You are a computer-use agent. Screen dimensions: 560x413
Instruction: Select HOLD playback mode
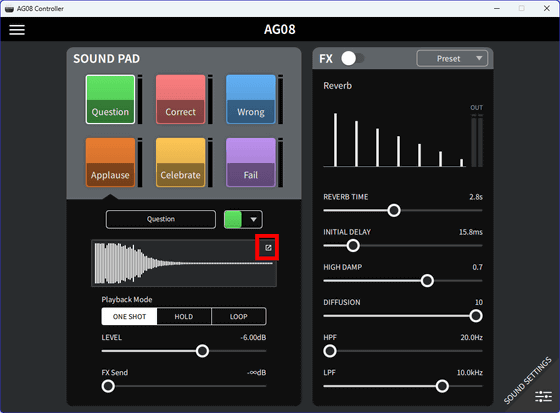[x=184, y=317]
